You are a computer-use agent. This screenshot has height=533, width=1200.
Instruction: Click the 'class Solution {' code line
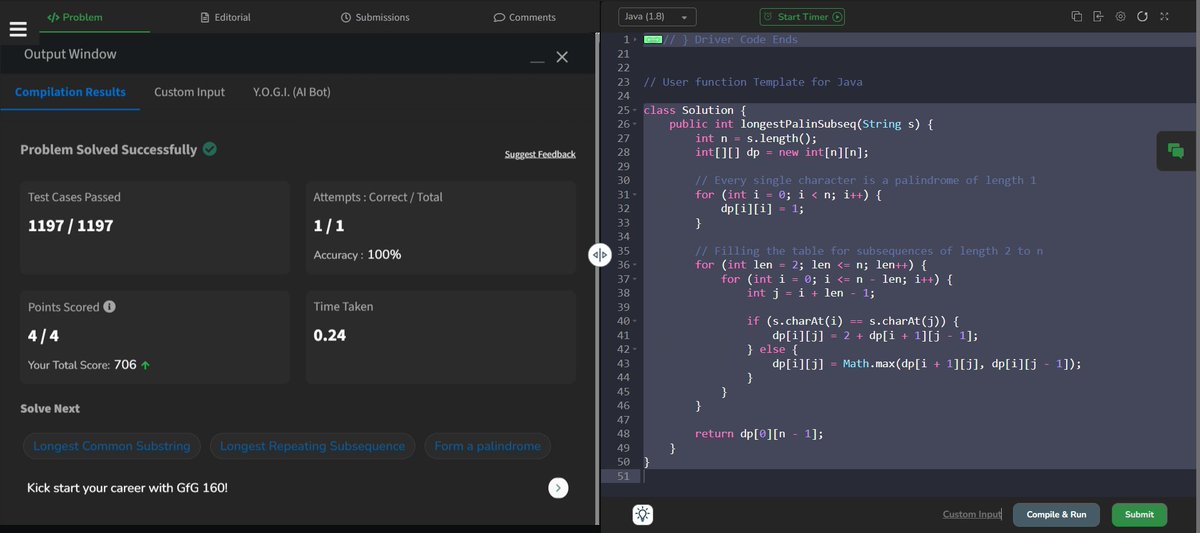coord(695,110)
